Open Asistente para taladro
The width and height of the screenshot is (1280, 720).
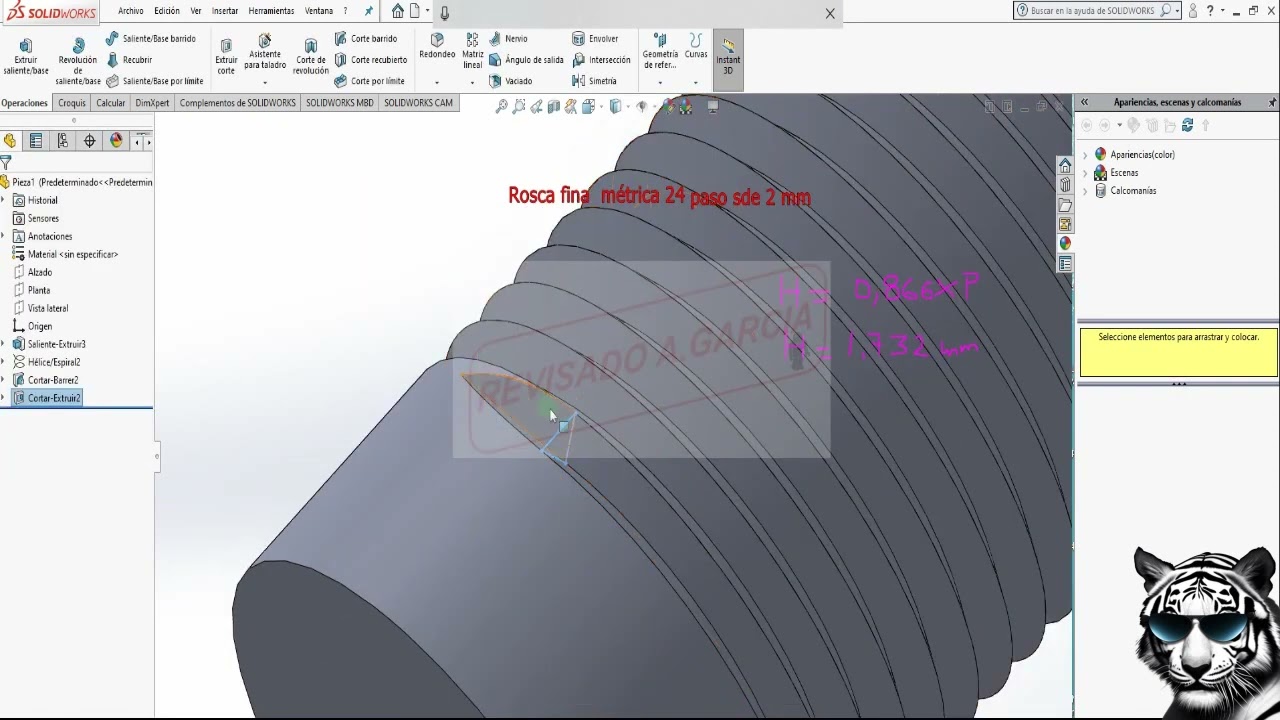point(265,52)
